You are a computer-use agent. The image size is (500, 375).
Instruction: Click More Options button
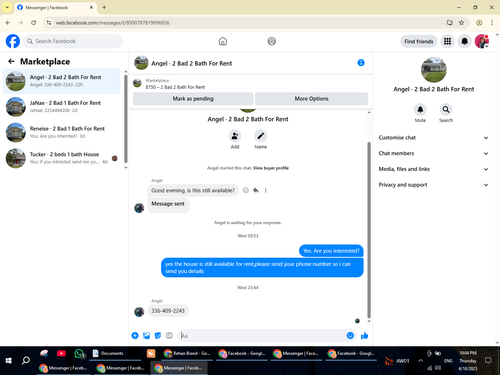[x=311, y=99]
